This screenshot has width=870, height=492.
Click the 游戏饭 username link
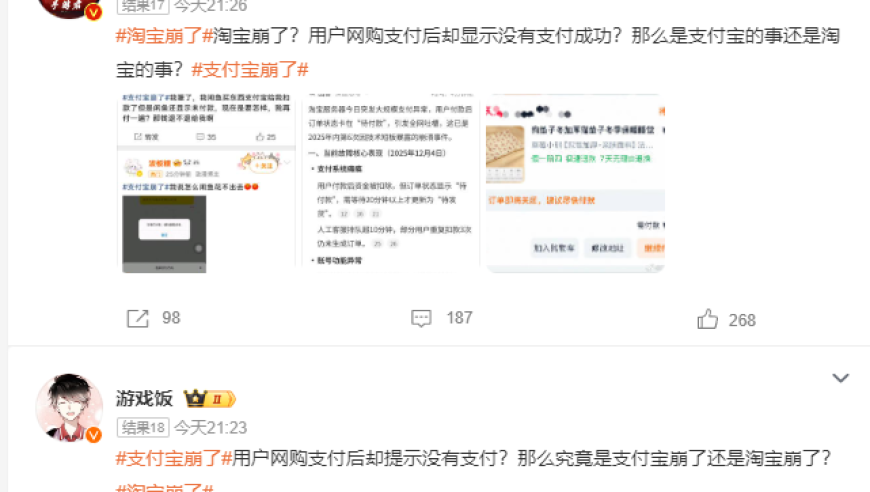point(144,398)
